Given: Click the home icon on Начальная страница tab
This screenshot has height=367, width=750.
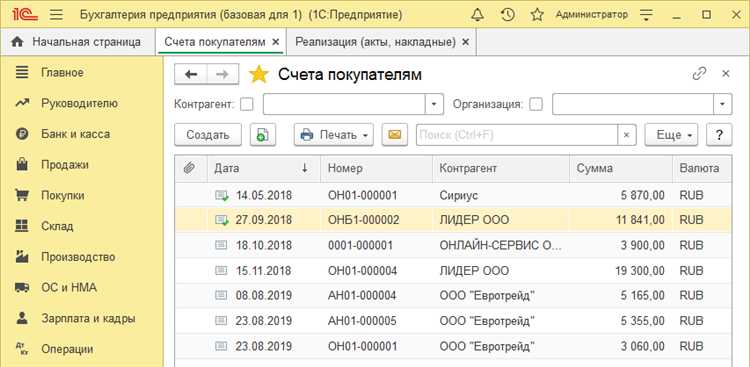Looking at the screenshot, I should pyautogui.click(x=17, y=42).
